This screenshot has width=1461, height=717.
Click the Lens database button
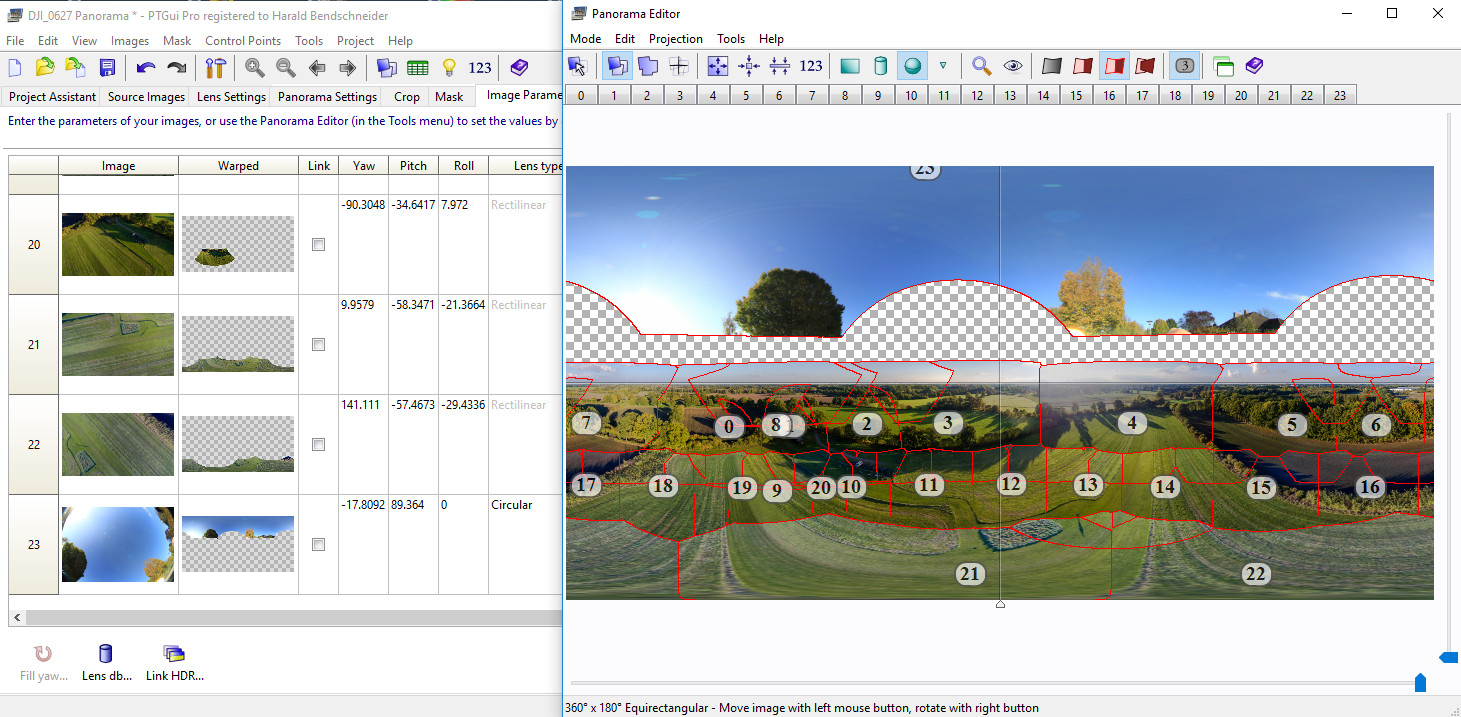[106, 663]
